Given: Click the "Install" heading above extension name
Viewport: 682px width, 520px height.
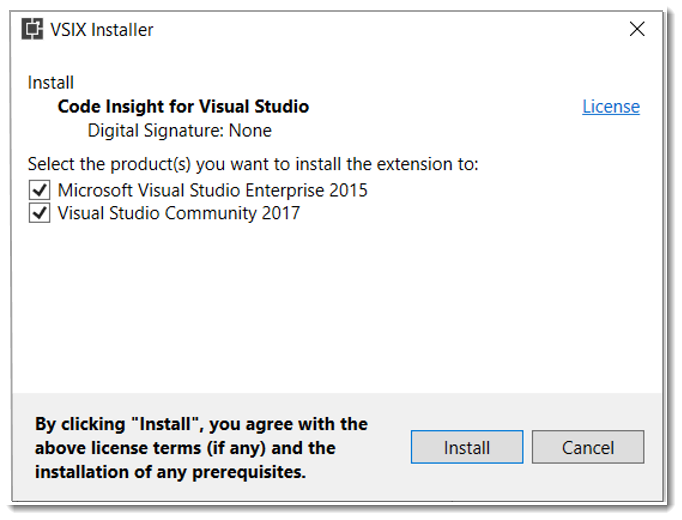Looking at the screenshot, I should 51,83.
